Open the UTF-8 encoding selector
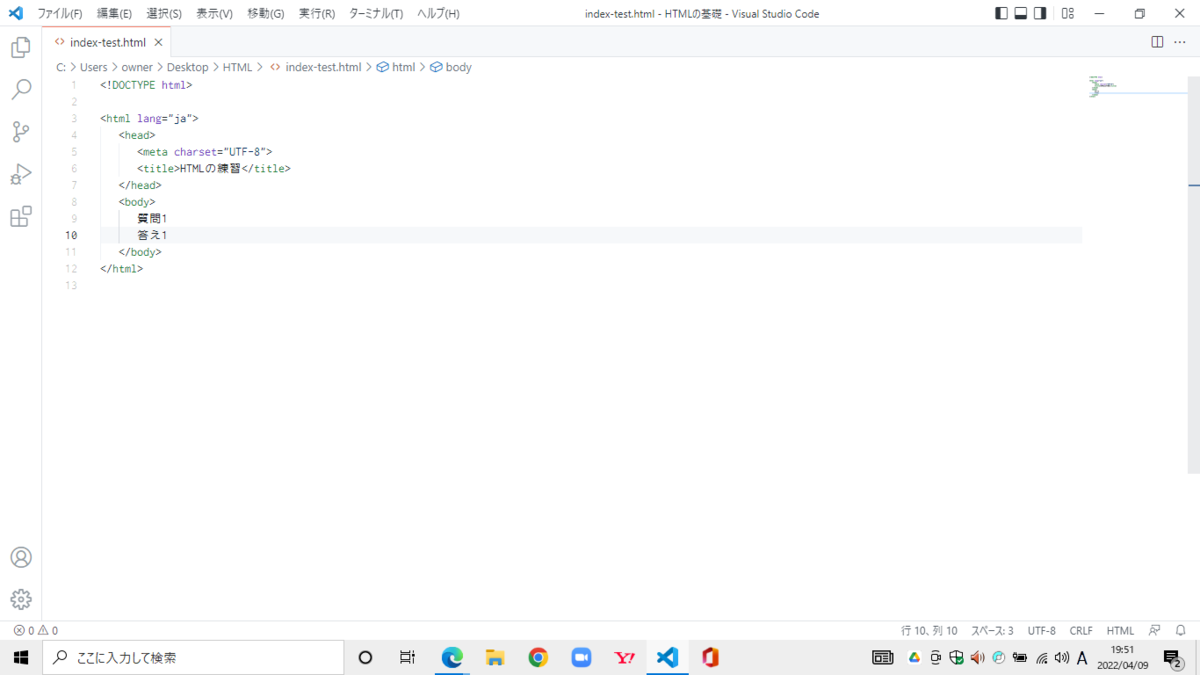Screen dimensions: 1200x675 coord(1041,630)
